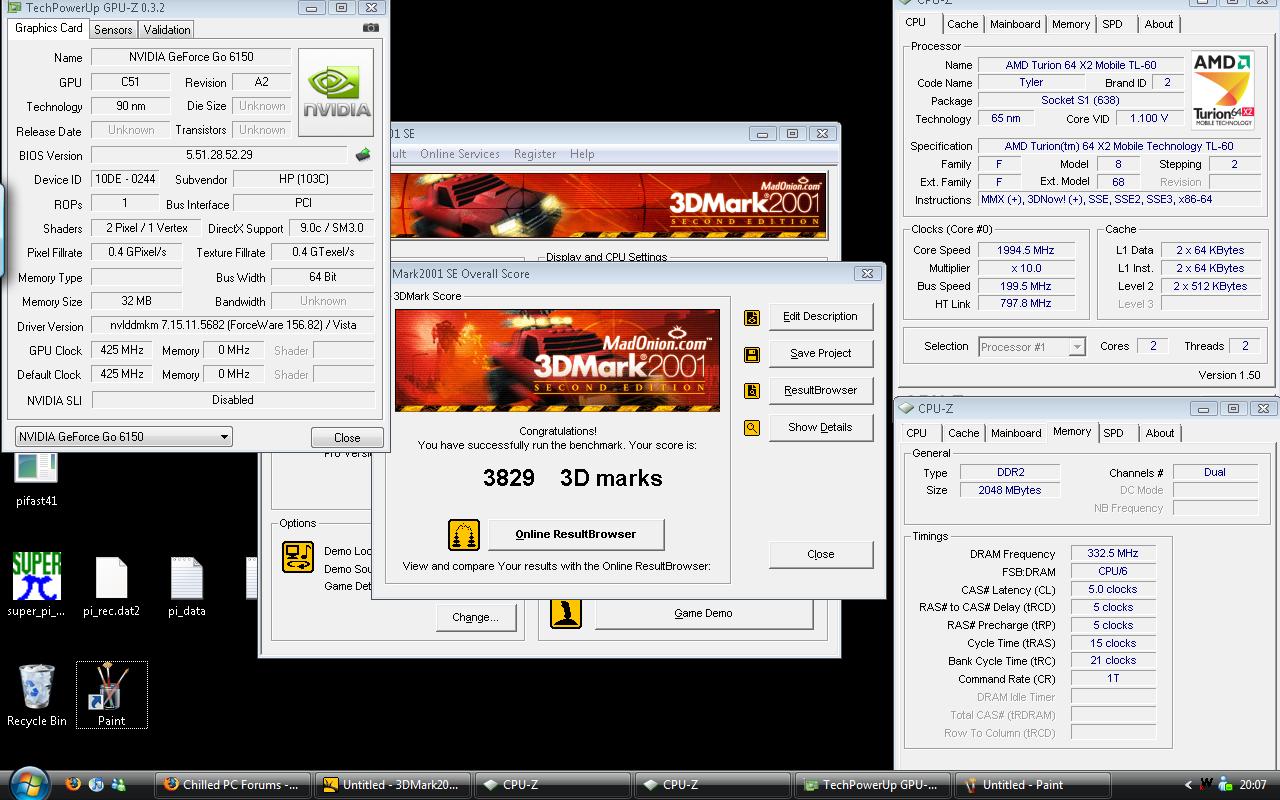Open the CPU tab in lower CPU-Z

click(x=916, y=433)
